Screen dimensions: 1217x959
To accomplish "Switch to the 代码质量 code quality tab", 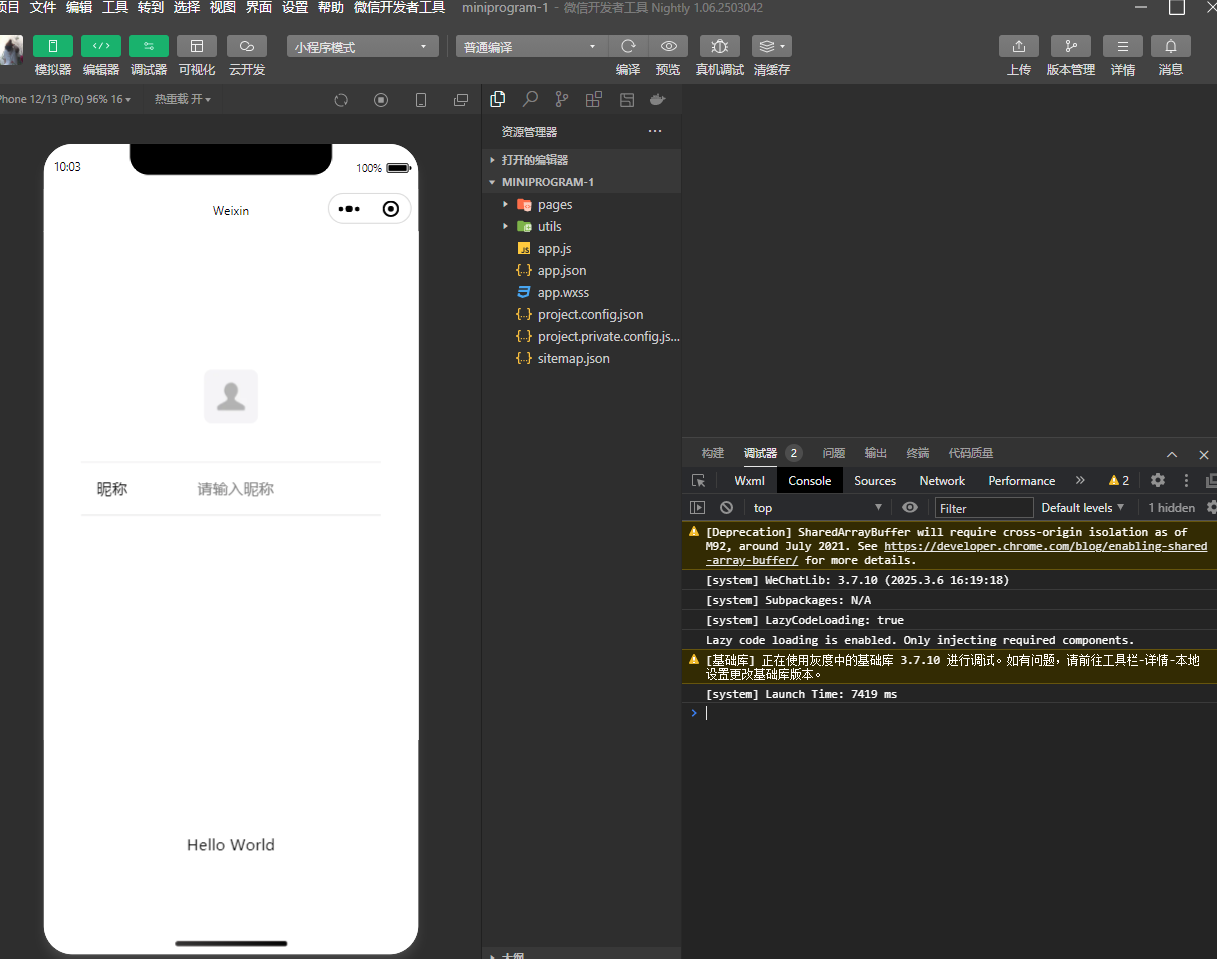I will tap(970, 453).
